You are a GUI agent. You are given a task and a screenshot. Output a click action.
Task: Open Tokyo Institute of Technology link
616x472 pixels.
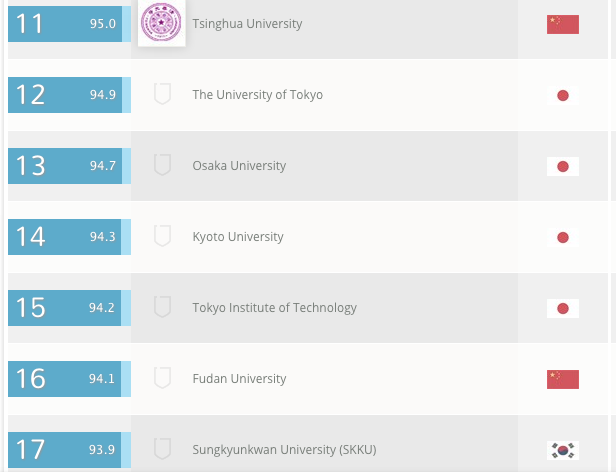pos(274,308)
